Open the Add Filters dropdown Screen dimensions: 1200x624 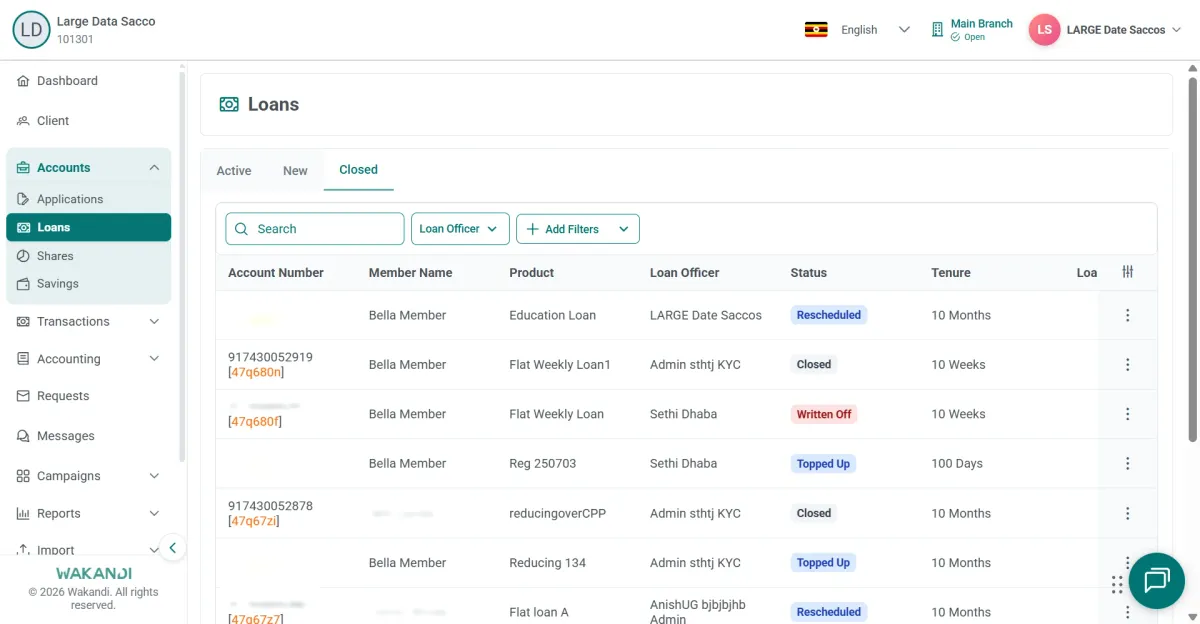(578, 229)
